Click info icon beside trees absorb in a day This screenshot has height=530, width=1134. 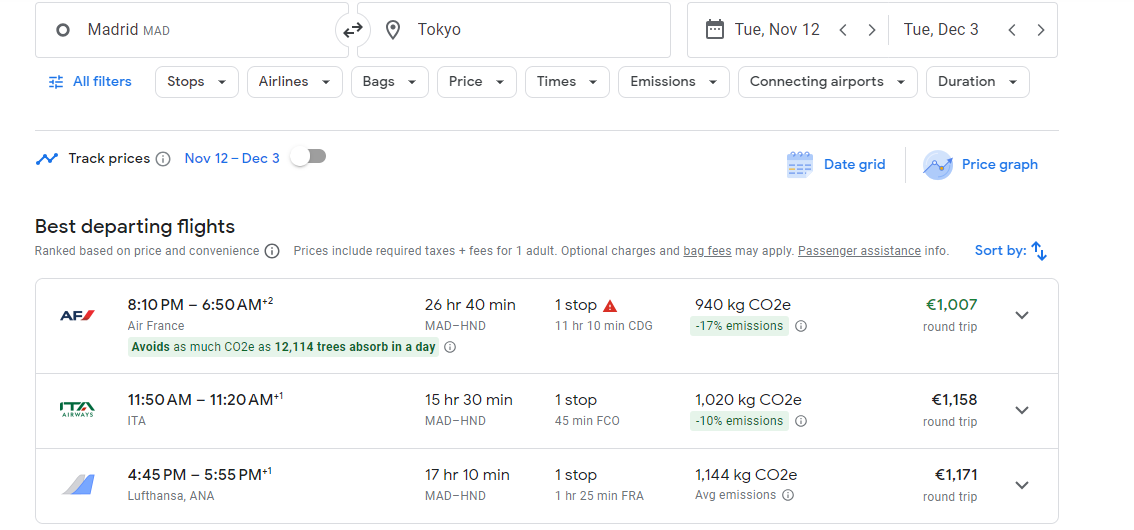[x=450, y=347]
